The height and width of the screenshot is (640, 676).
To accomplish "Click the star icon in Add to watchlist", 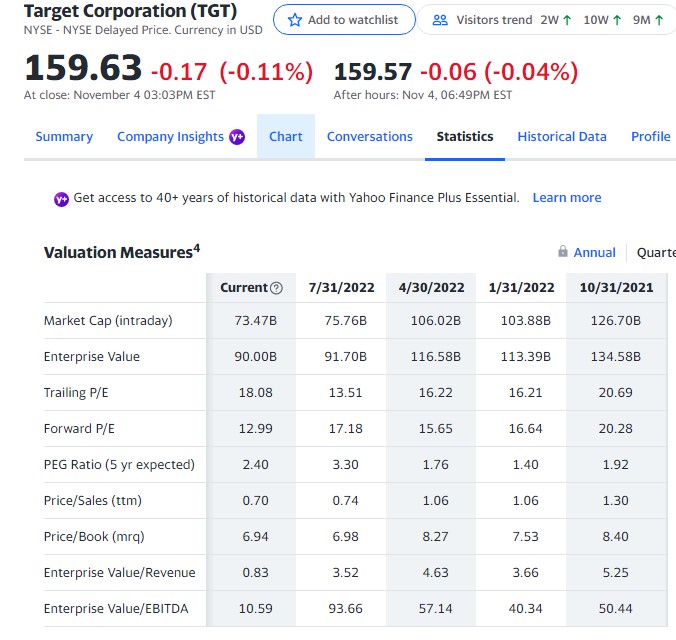I will tap(295, 20).
